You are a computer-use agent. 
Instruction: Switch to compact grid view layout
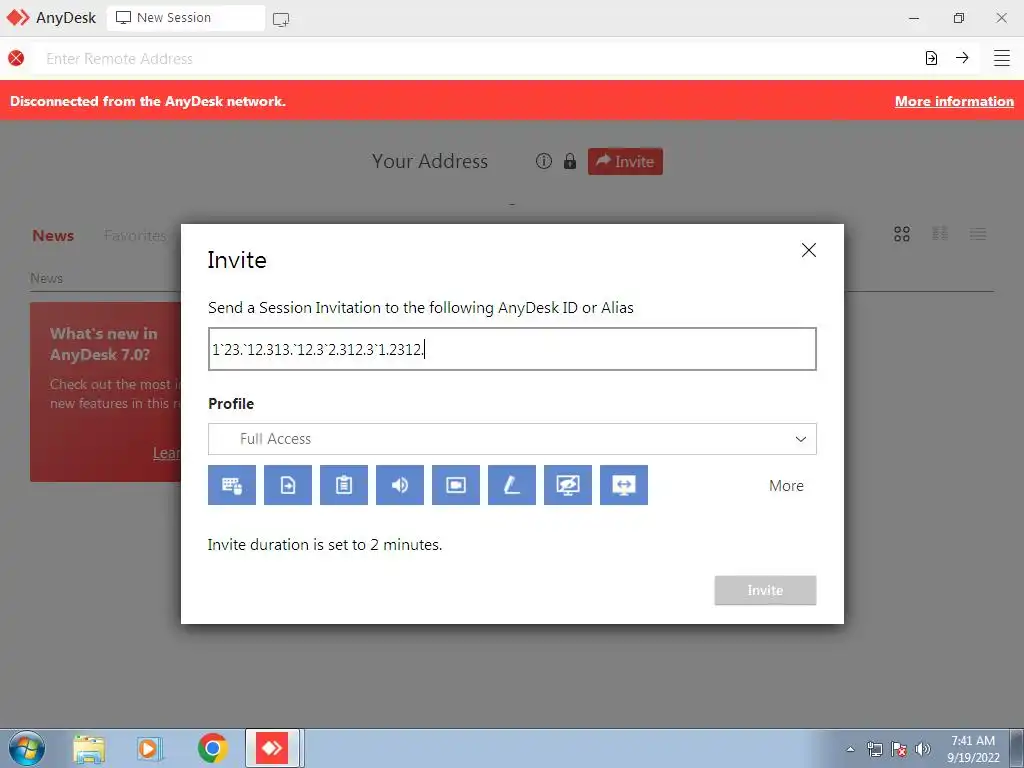(940, 234)
